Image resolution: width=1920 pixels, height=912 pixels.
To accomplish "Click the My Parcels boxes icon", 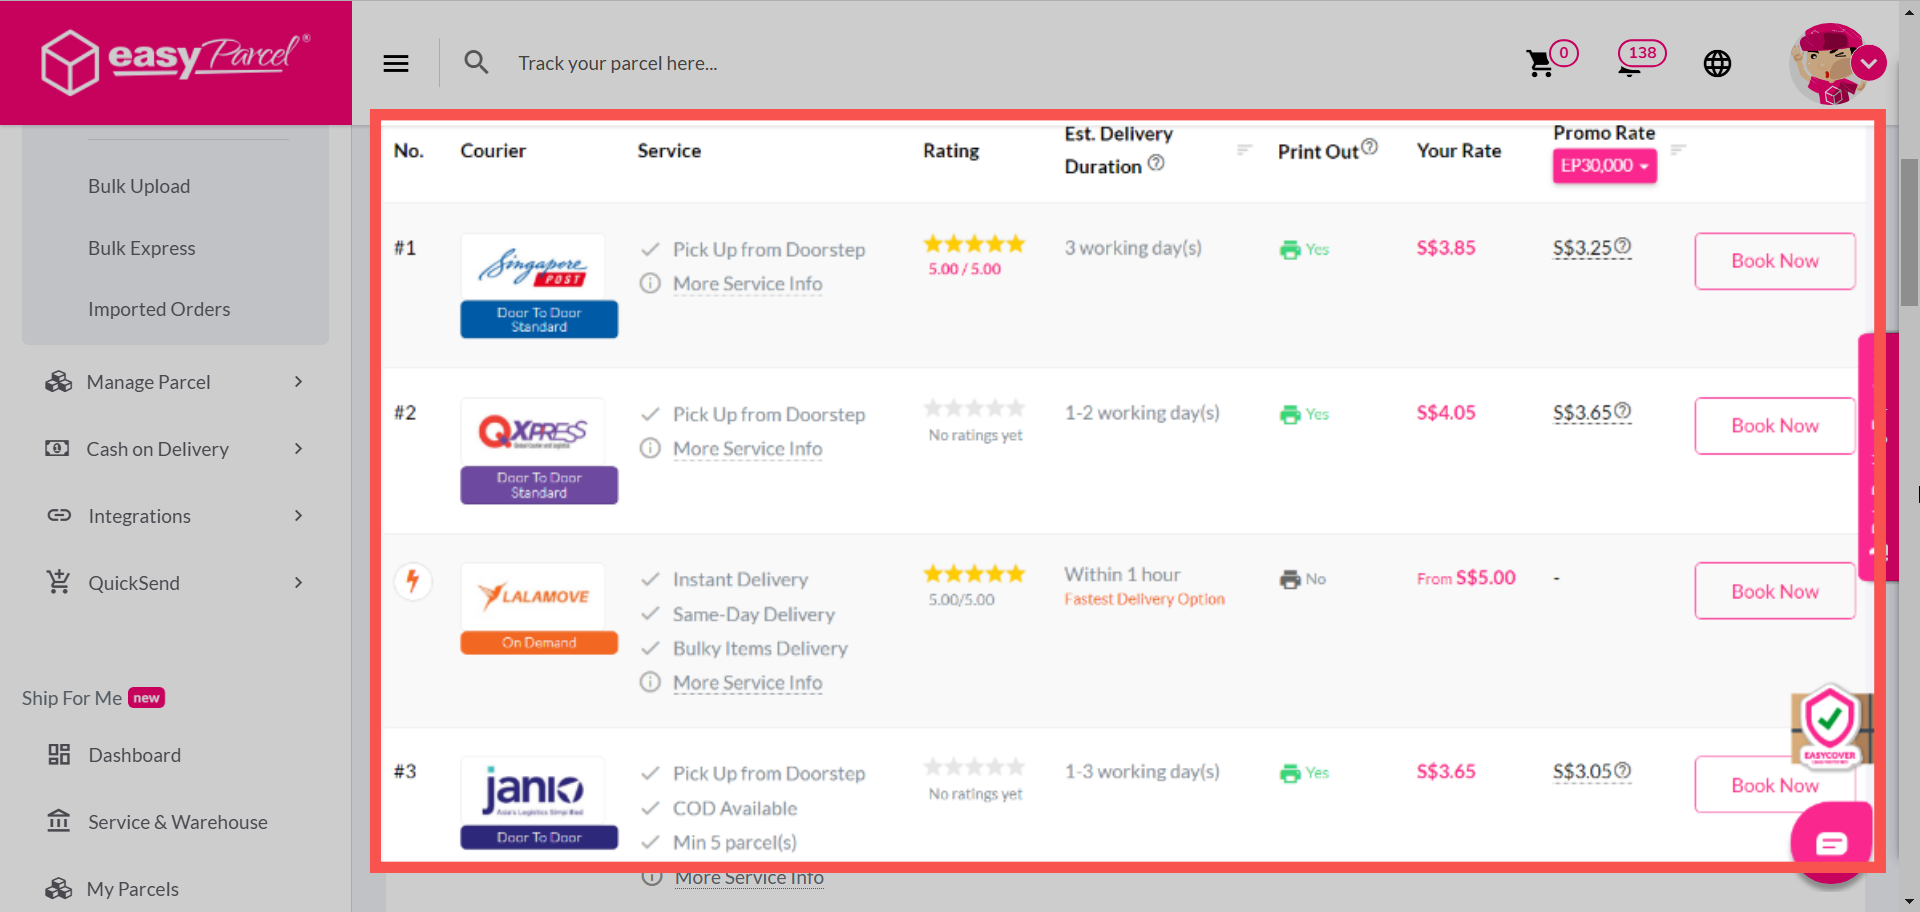I will [x=59, y=888].
